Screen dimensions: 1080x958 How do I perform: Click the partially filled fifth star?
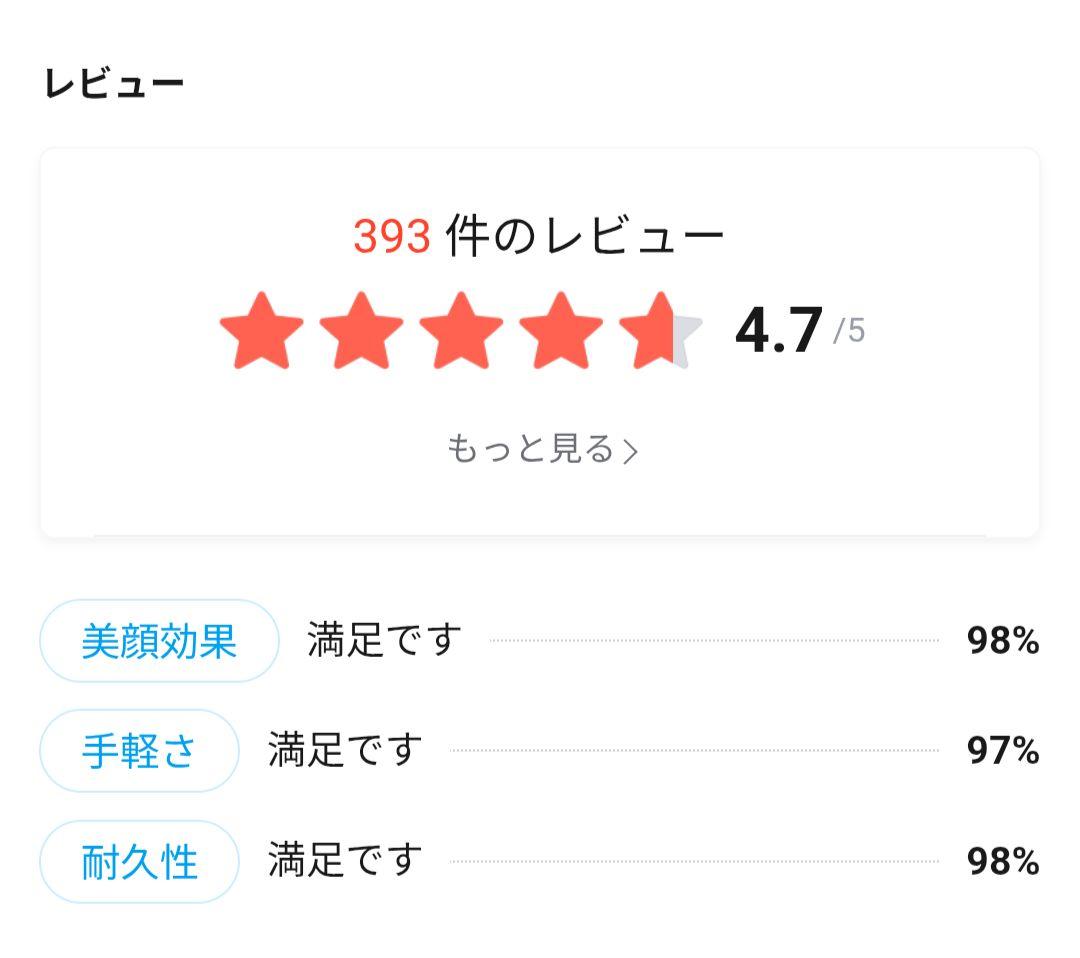pos(660,331)
